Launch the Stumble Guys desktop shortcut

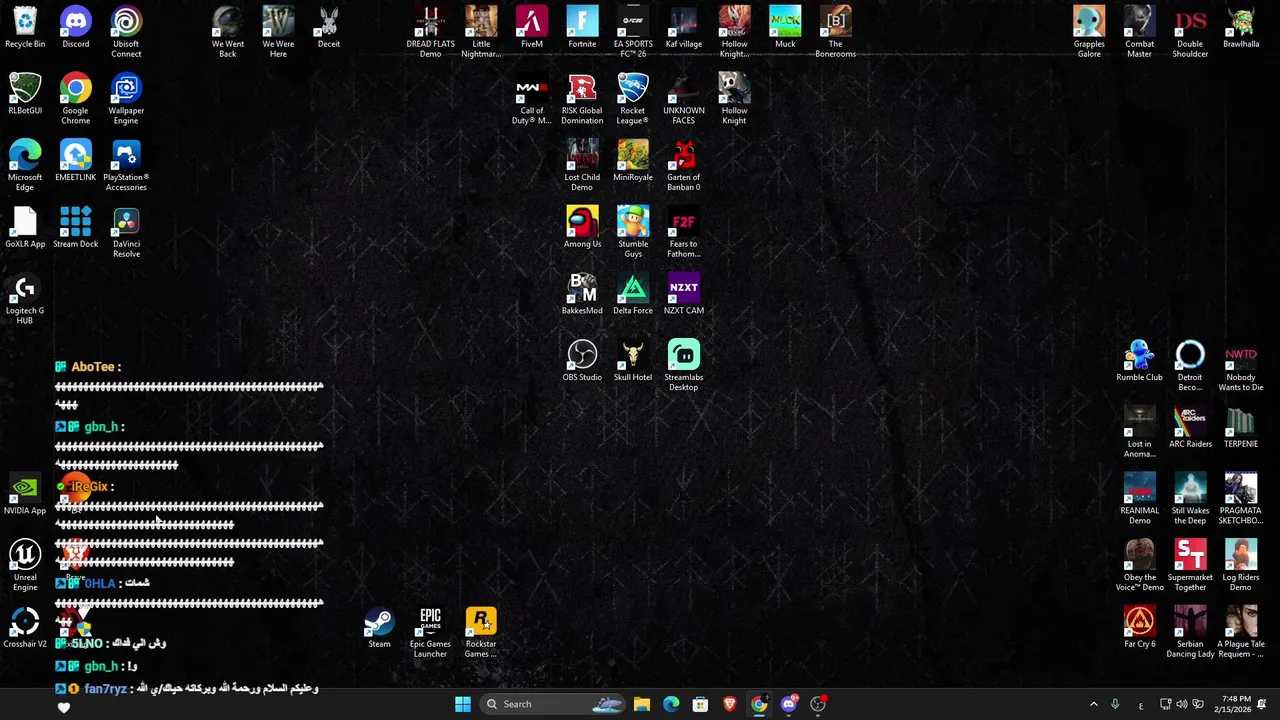point(633,232)
